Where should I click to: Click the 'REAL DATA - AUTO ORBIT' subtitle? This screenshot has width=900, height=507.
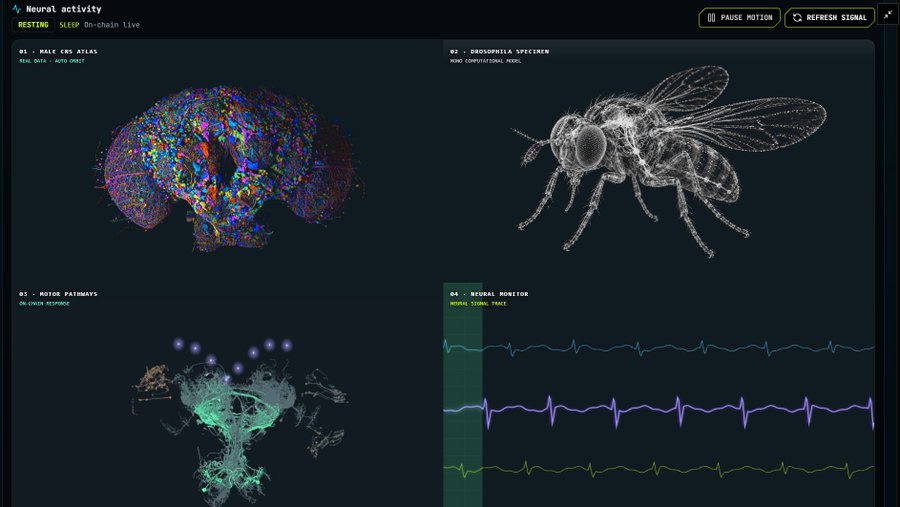pyautogui.click(x=52, y=61)
